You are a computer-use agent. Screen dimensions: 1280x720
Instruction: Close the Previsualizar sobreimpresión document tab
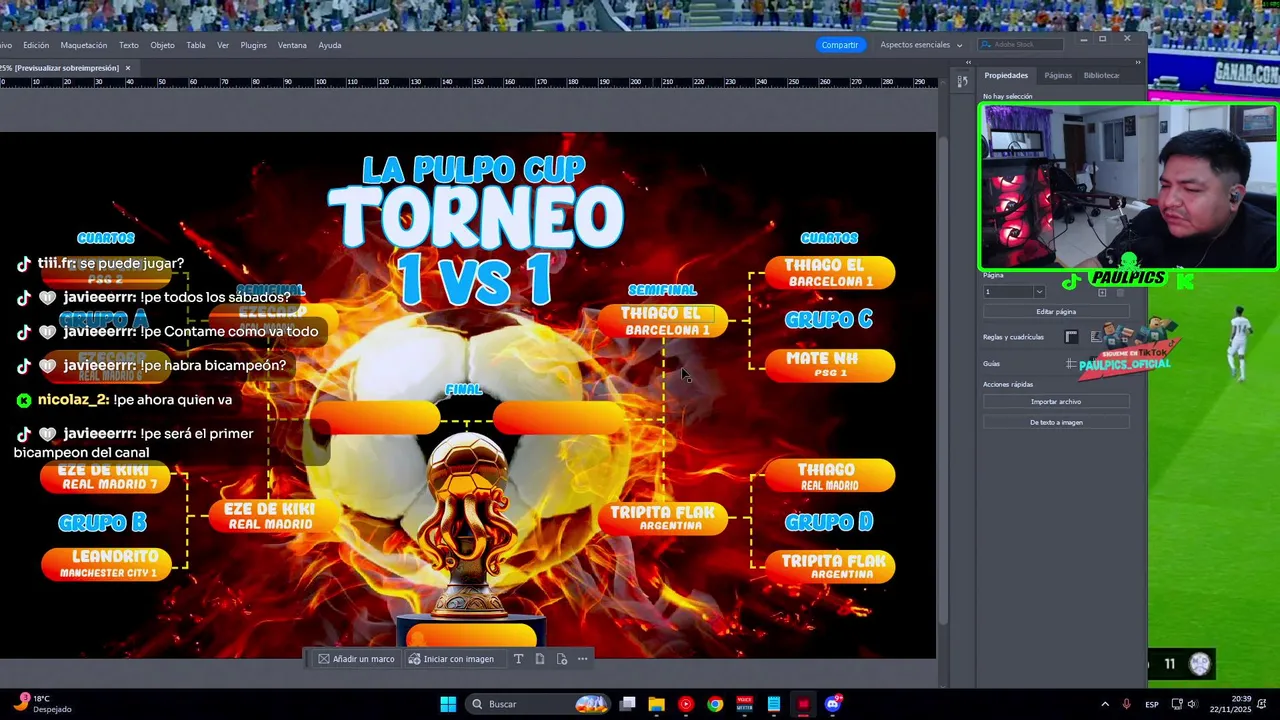128,68
